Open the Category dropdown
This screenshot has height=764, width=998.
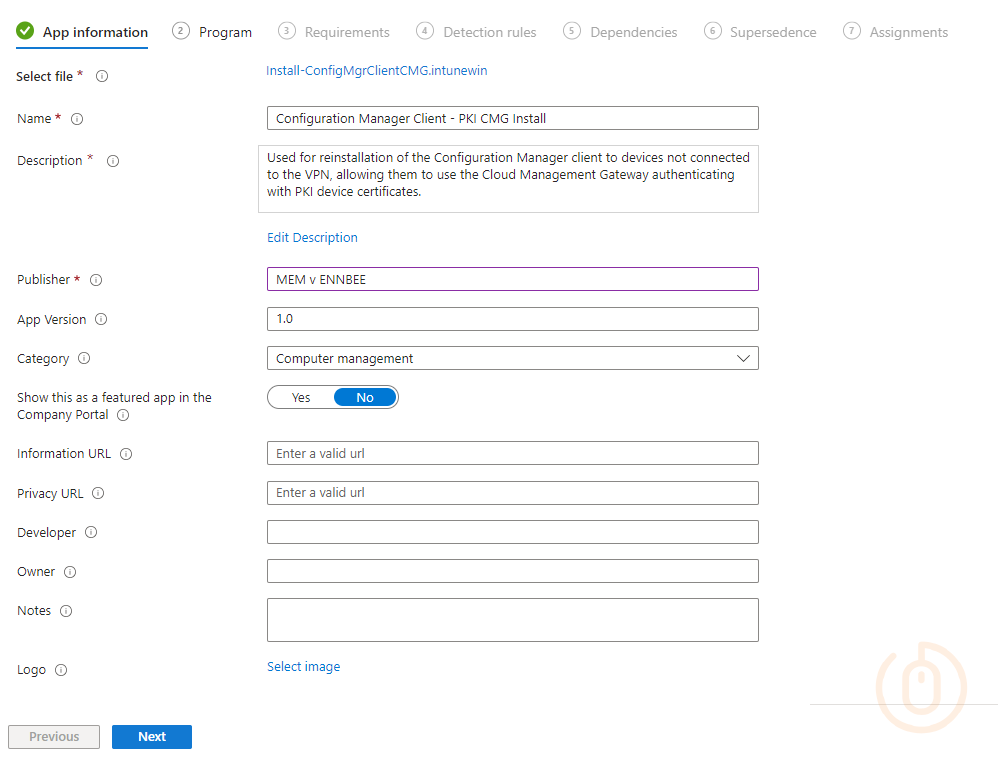coord(512,358)
